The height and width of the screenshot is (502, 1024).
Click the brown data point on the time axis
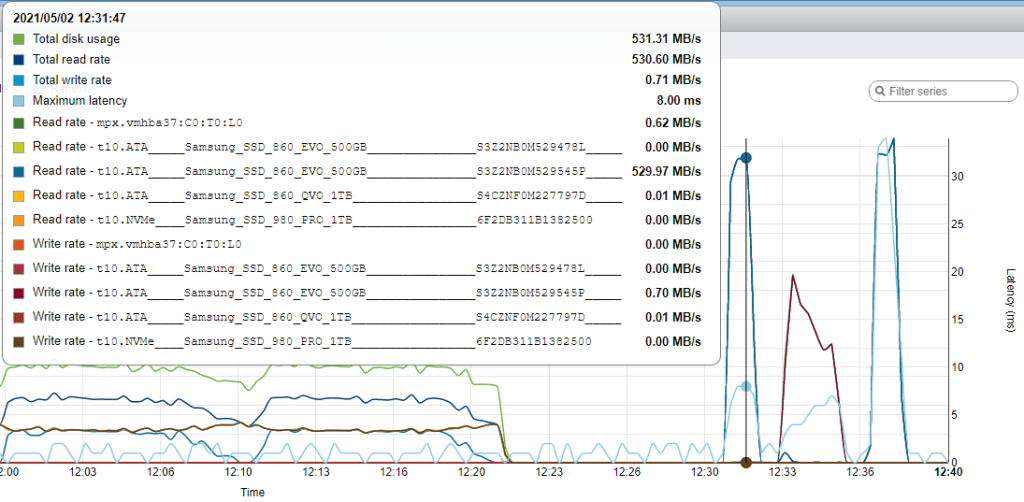pos(745,462)
